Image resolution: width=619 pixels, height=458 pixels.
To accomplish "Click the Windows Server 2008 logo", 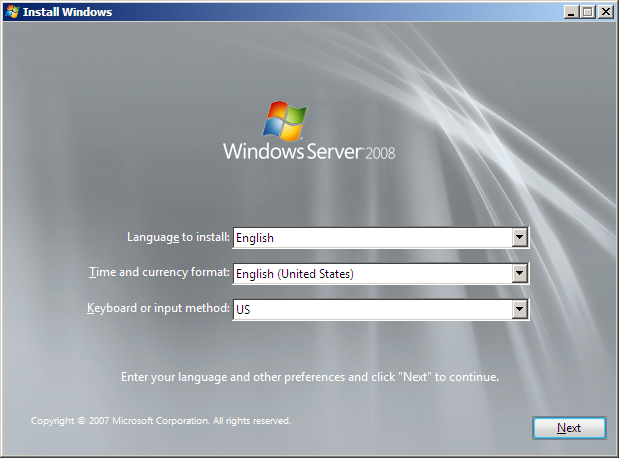I will [x=309, y=131].
